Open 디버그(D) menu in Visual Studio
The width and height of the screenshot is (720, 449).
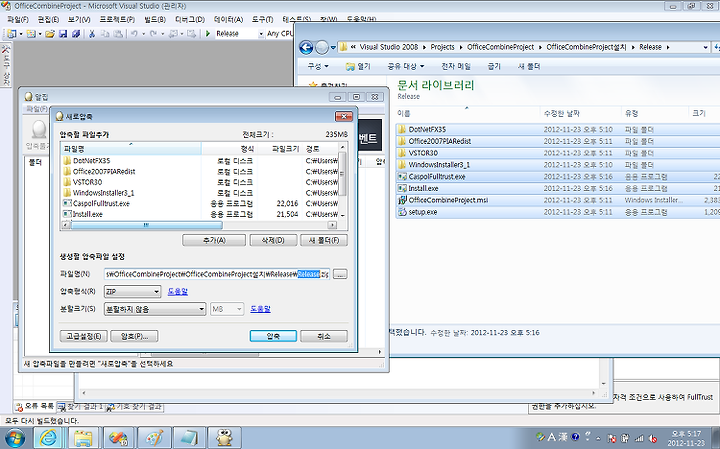190,19
